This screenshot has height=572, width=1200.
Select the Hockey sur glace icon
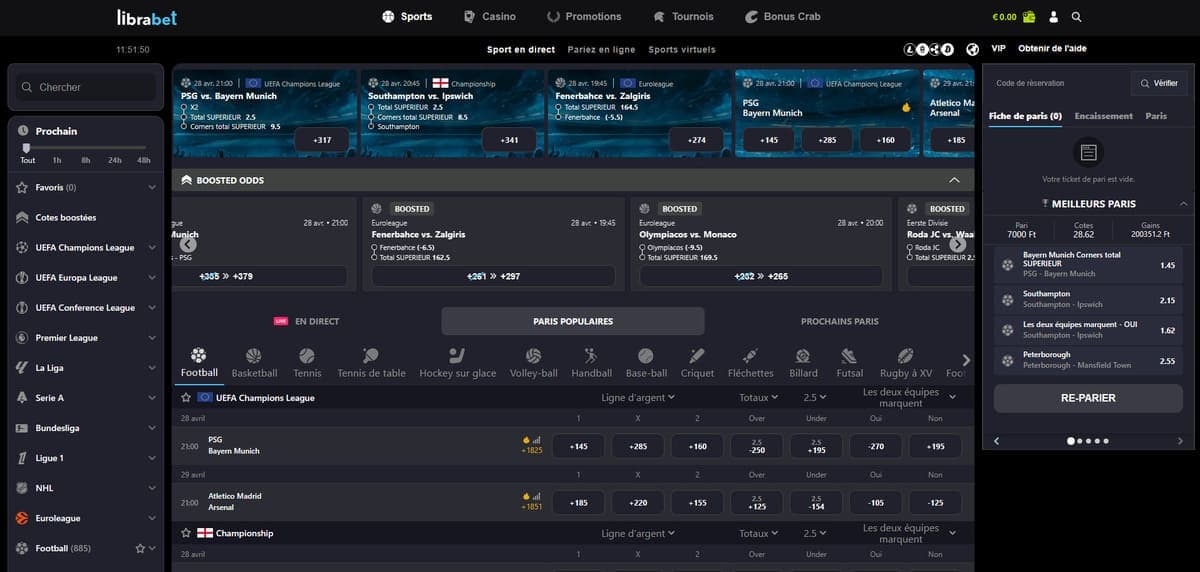457,364
